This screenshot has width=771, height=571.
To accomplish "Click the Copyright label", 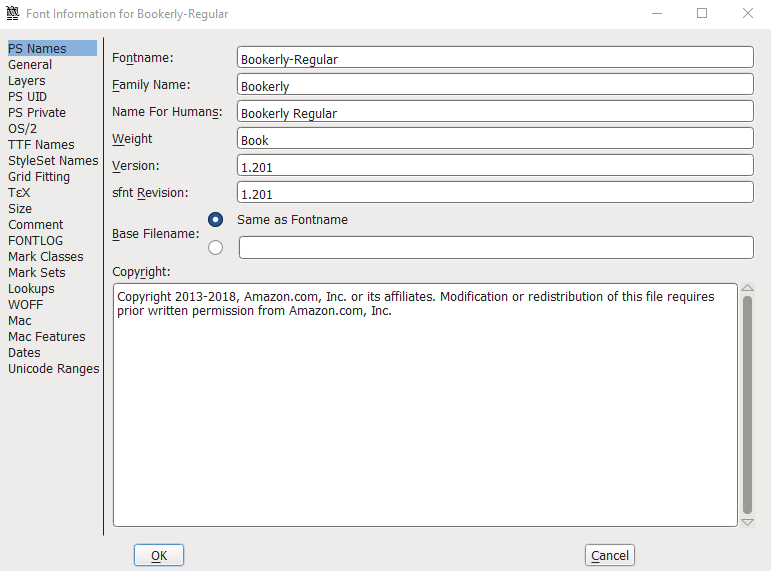I will tap(141, 272).
